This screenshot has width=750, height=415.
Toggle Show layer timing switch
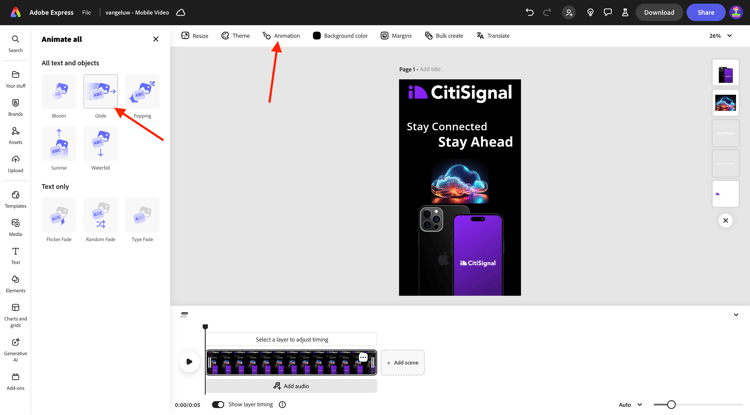coord(218,404)
